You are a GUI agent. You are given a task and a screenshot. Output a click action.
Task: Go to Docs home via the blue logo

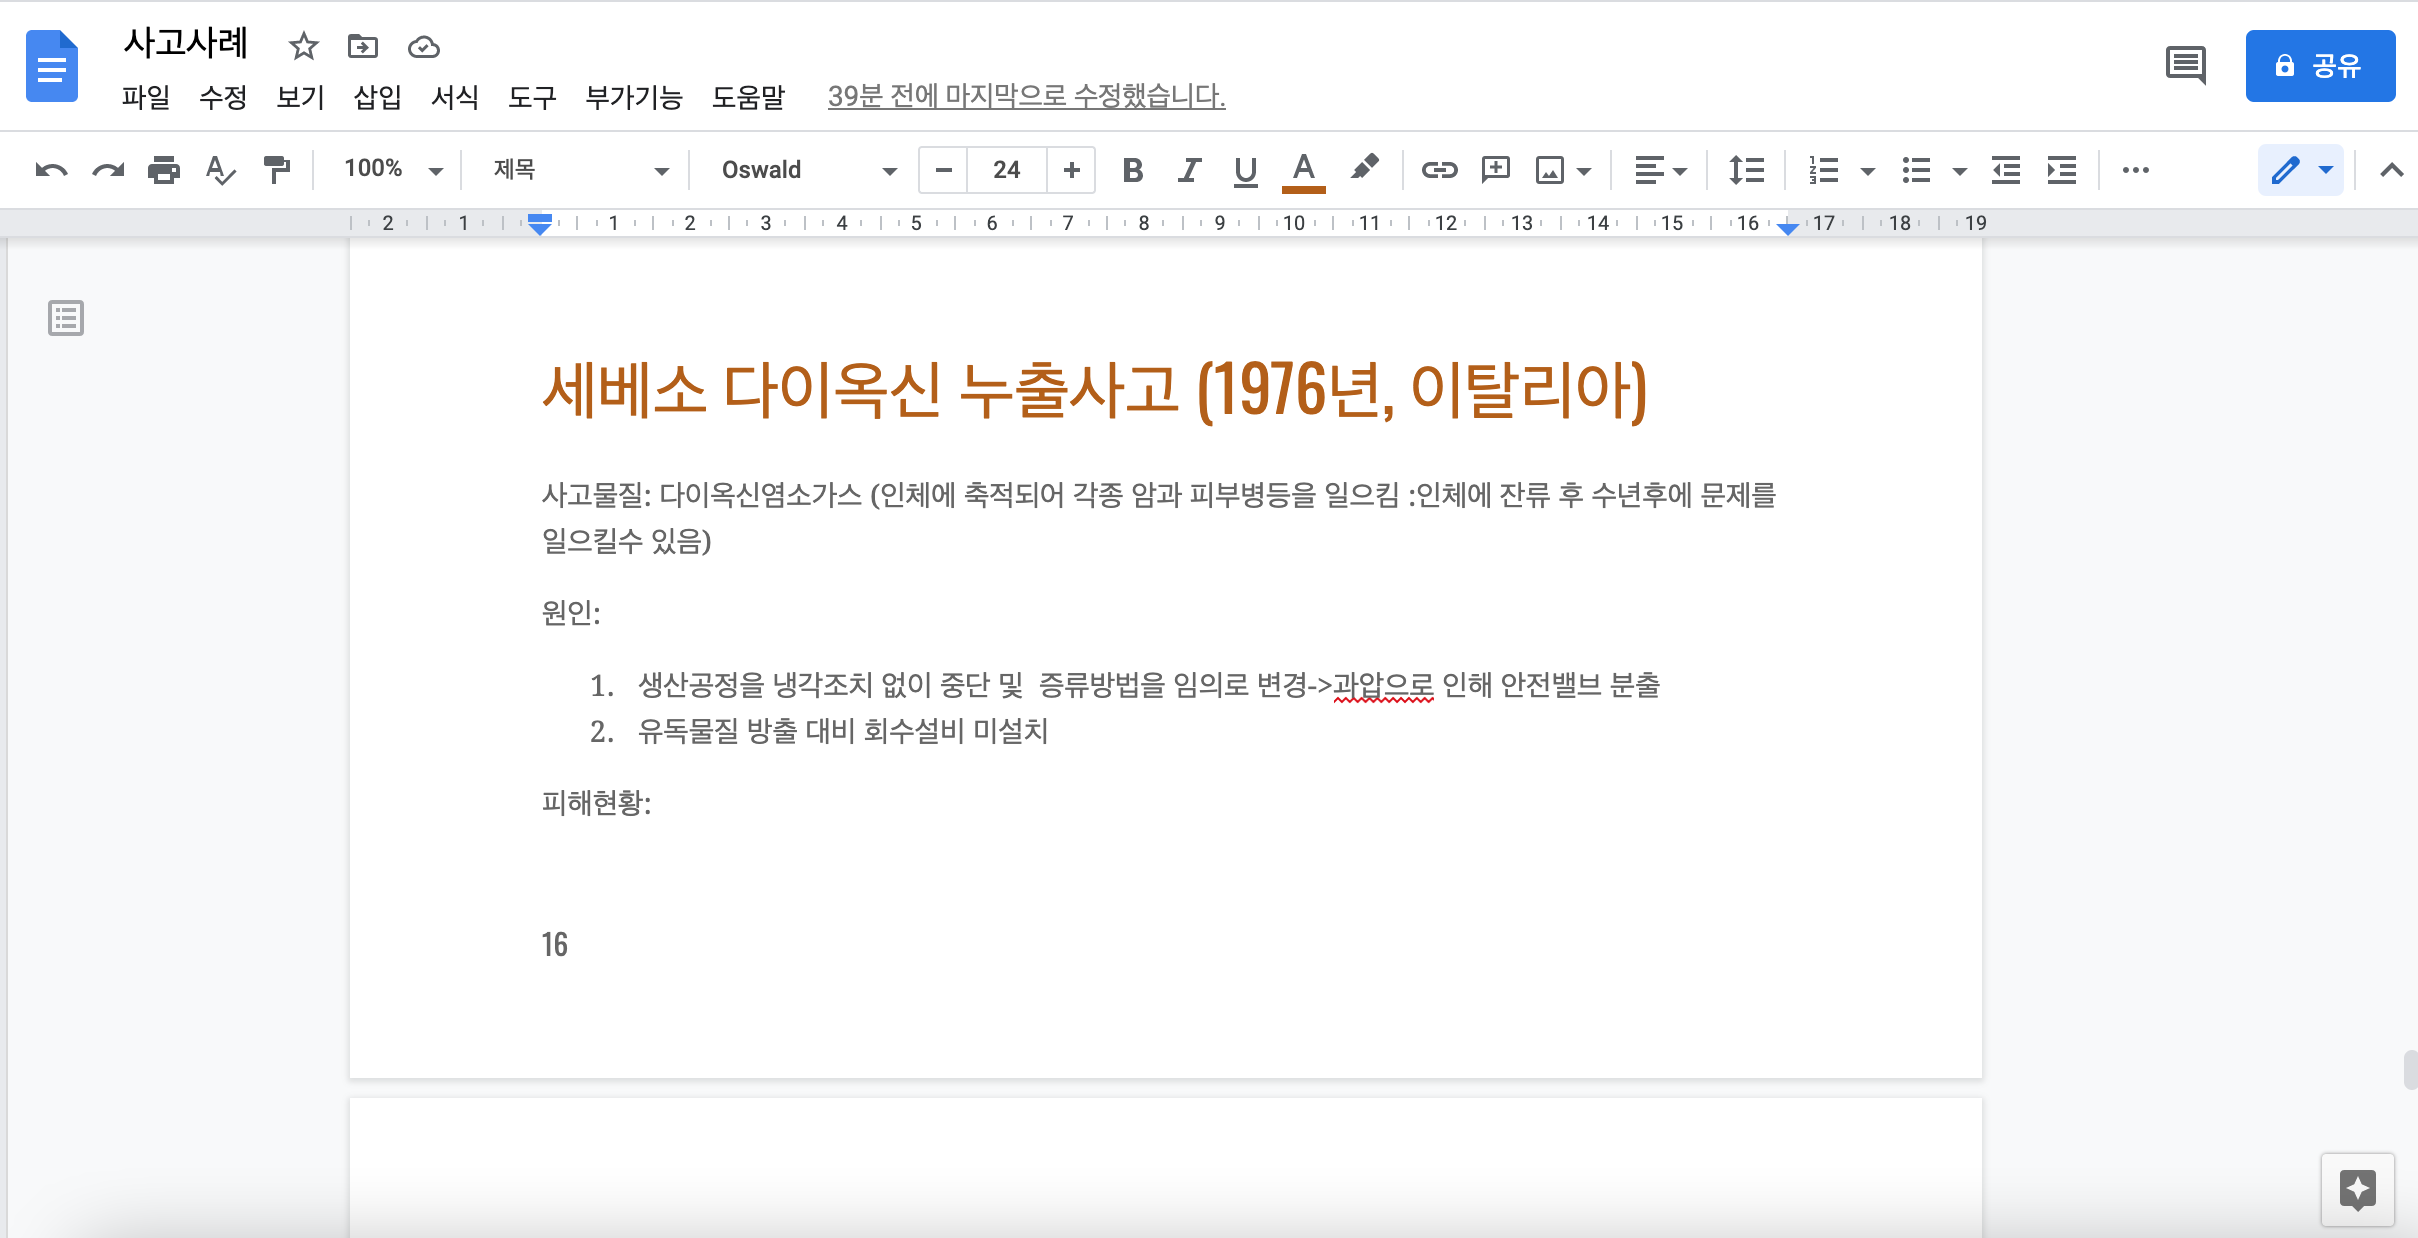pos(52,66)
